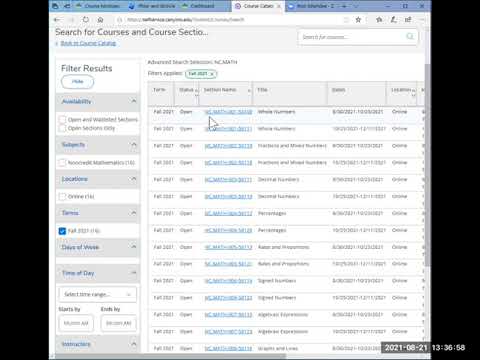
Task: Click the Back to Course Catalog link
Action: pyautogui.click(x=88, y=43)
